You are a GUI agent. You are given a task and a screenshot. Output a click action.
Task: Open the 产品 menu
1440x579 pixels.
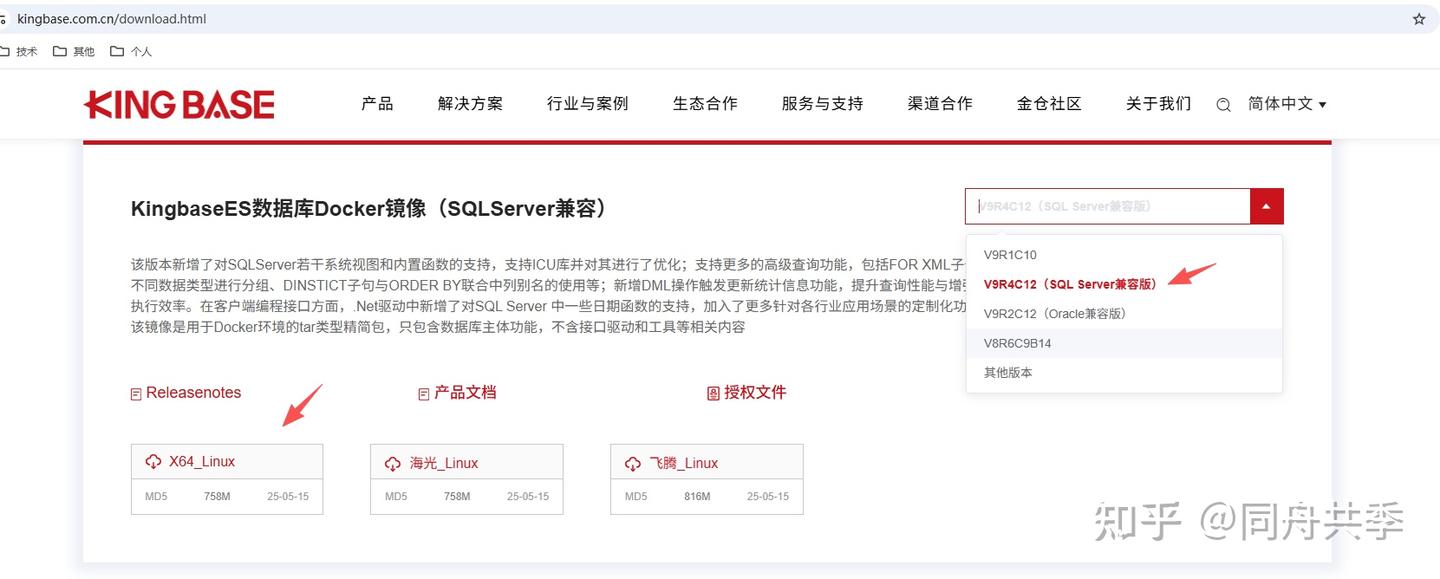(377, 103)
